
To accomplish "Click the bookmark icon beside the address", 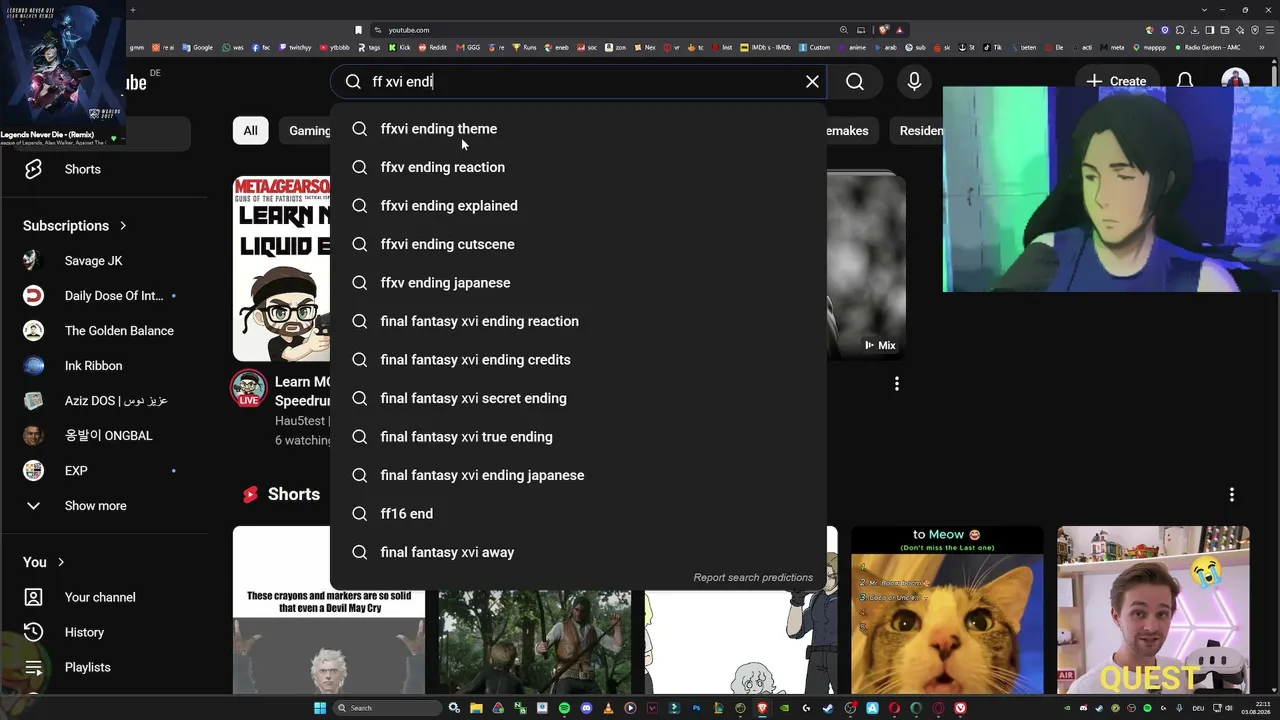I will 359,30.
